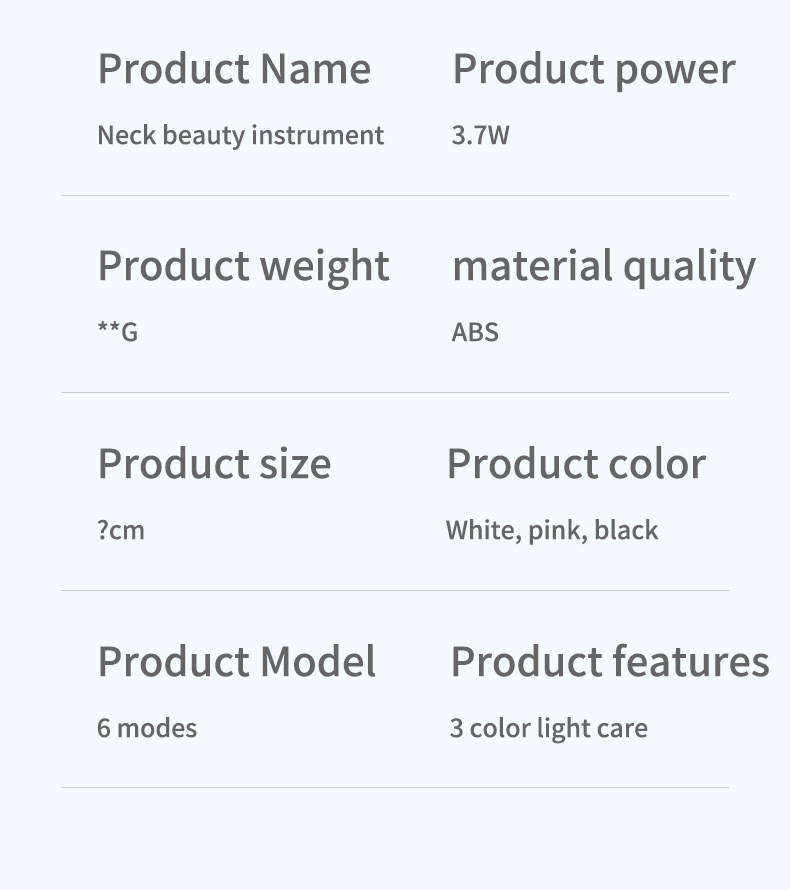Image resolution: width=790 pixels, height=890 pixels.
Task: Click the "Product Model" heading
Action: coord(237,662)
